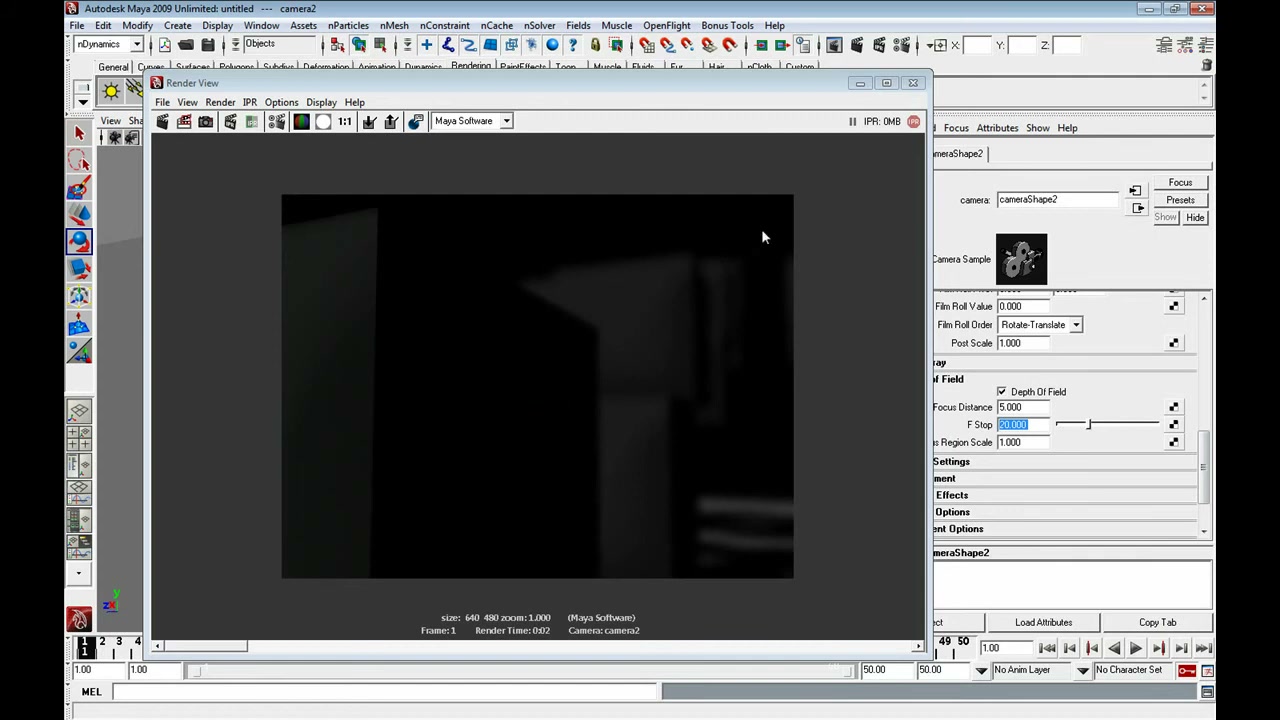This screenshot has width=1280, height=720.
Task: Click the map icon next to Film Roll Value
Action: point(1173,306)
